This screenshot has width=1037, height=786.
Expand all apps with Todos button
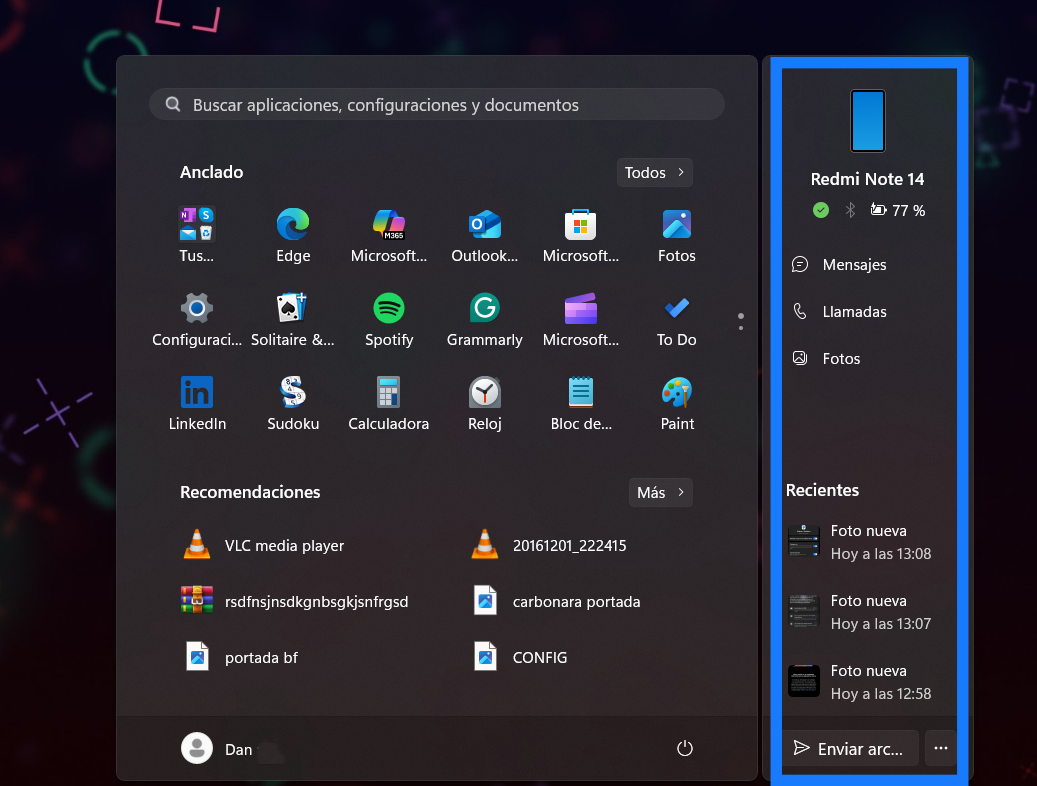(655, 173)
